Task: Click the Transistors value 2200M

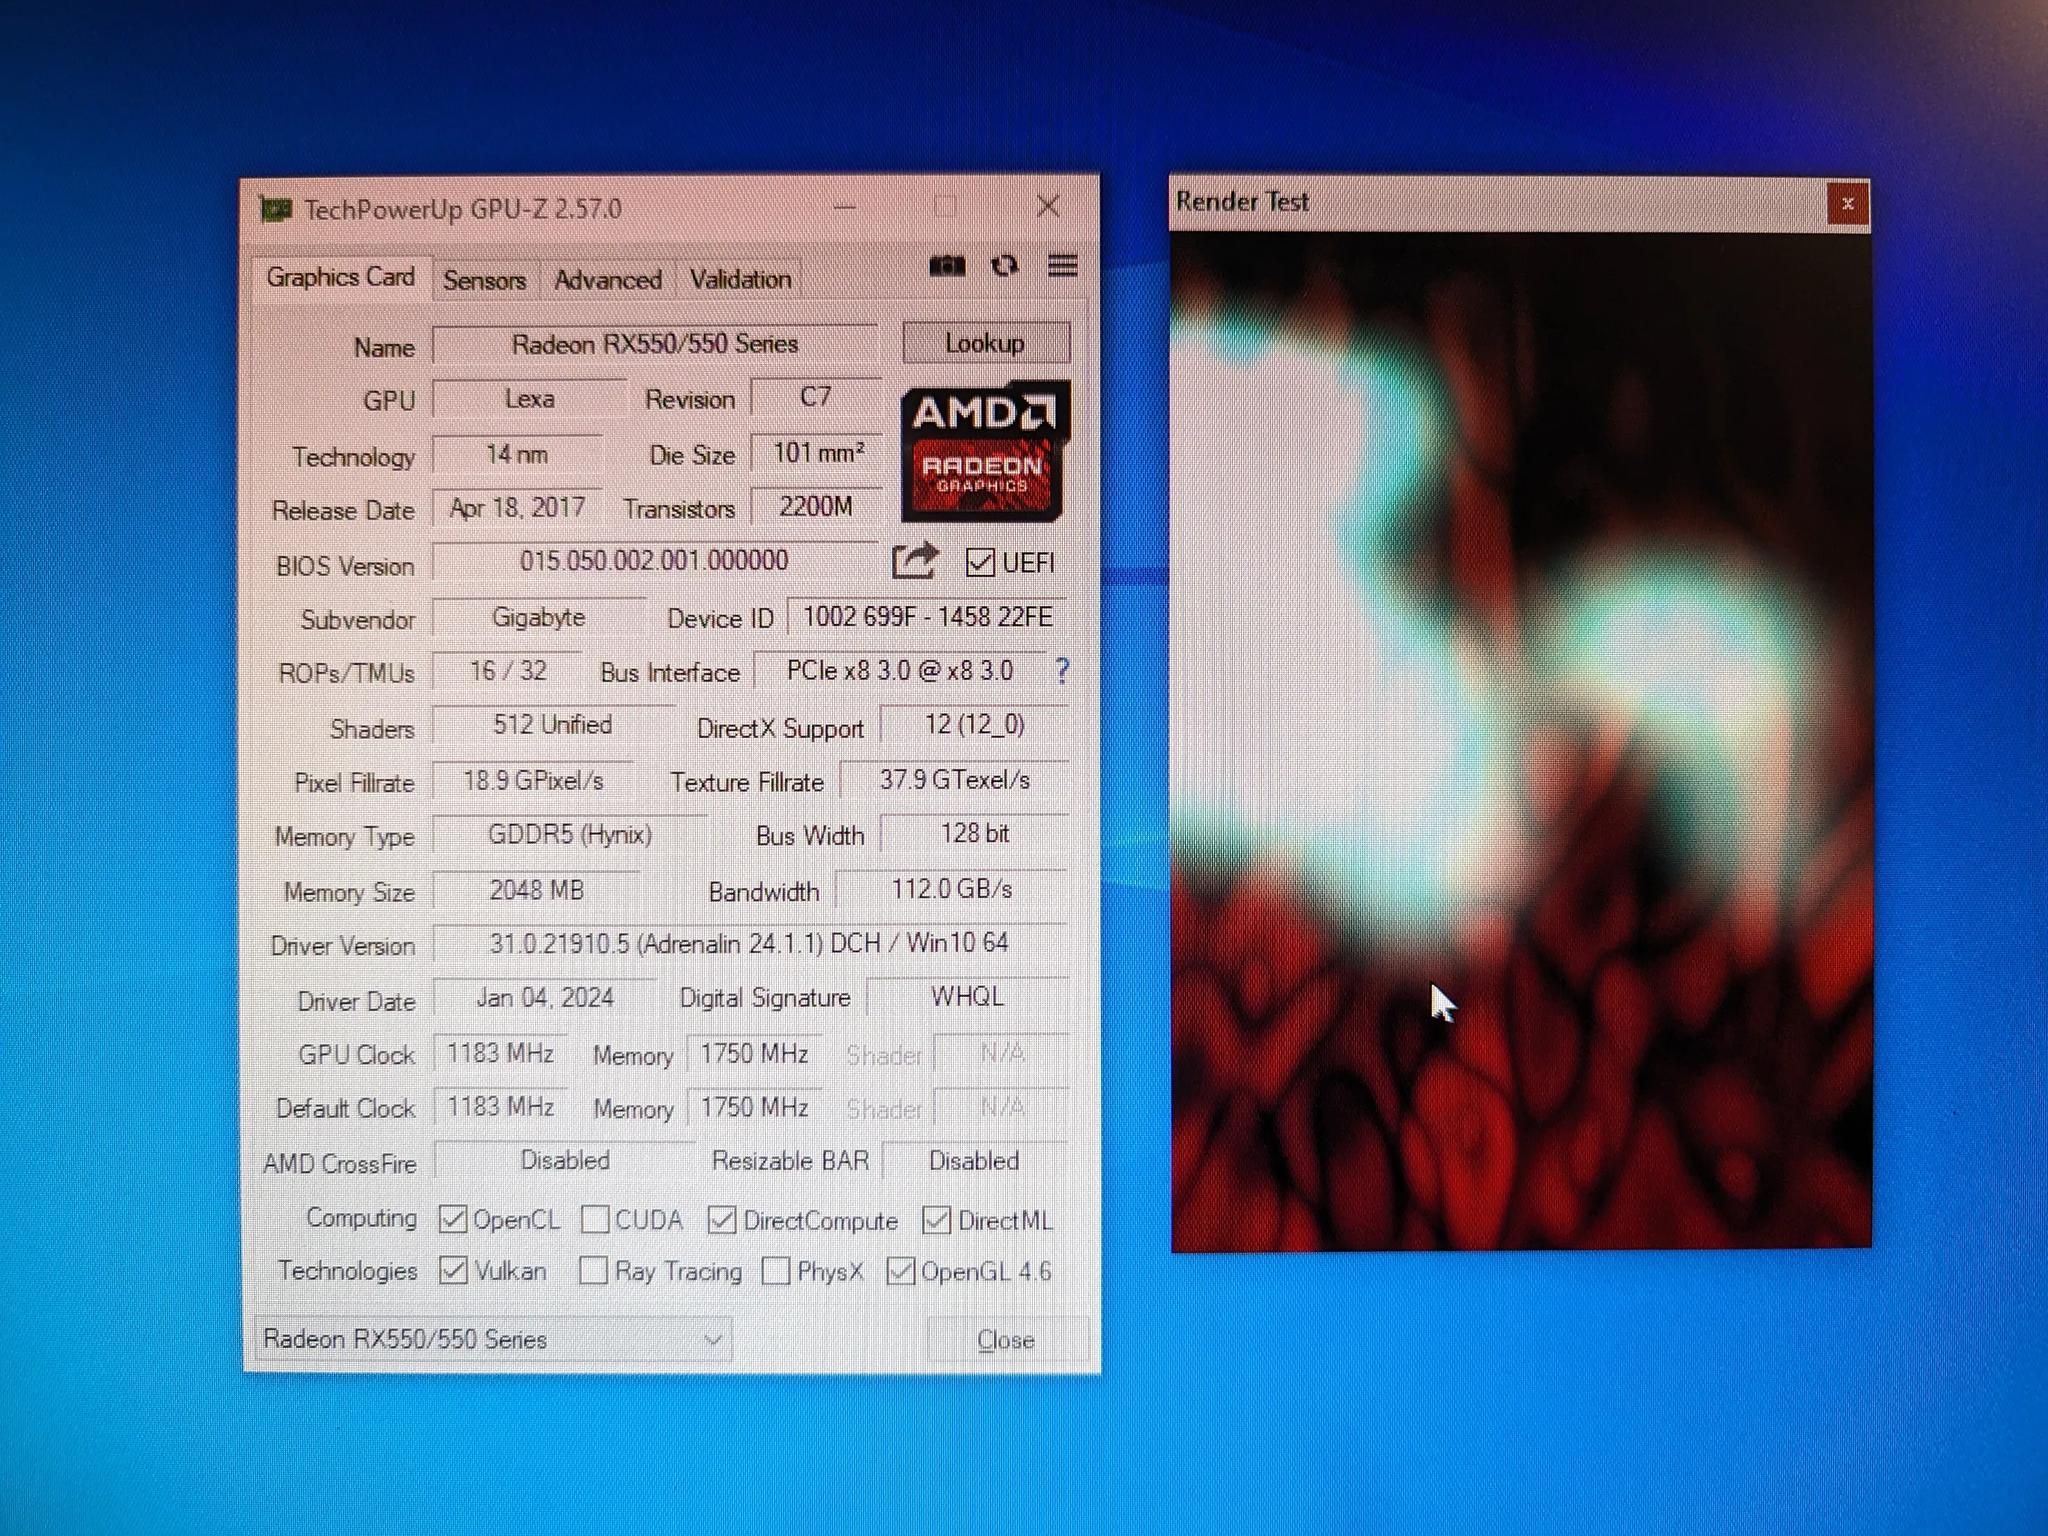Action: [x=816, y=507]
